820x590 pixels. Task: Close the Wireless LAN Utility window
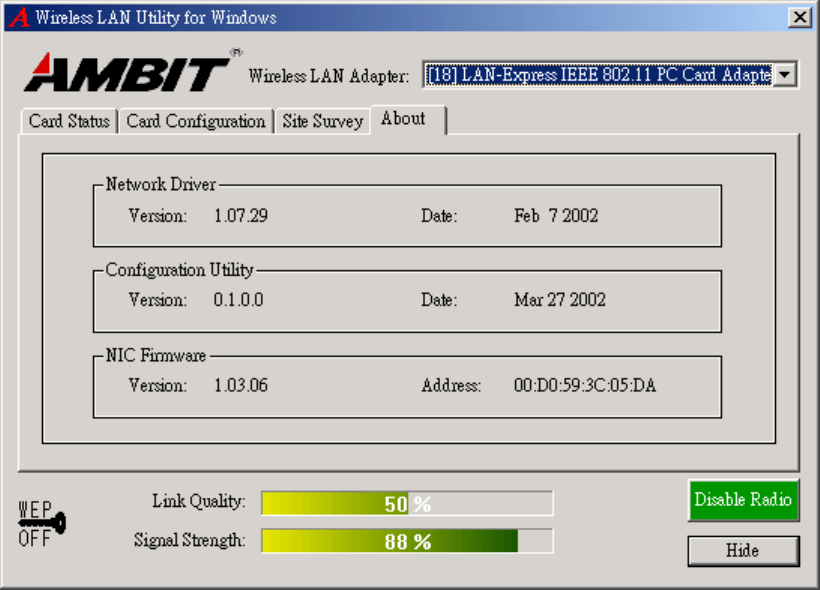click(x=800, y=17)
